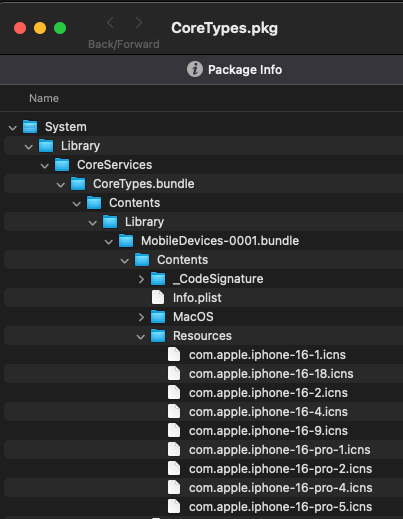The height and width of the screenshot is (519, 403).
Task: Click the MacOS folder icon
Action: coord(158,317)
